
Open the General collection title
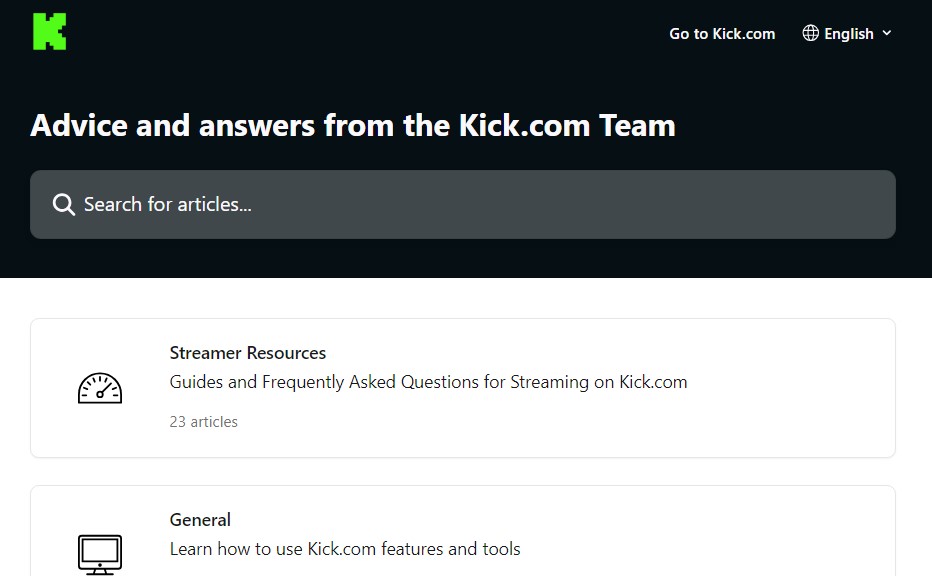pos(200,520)
